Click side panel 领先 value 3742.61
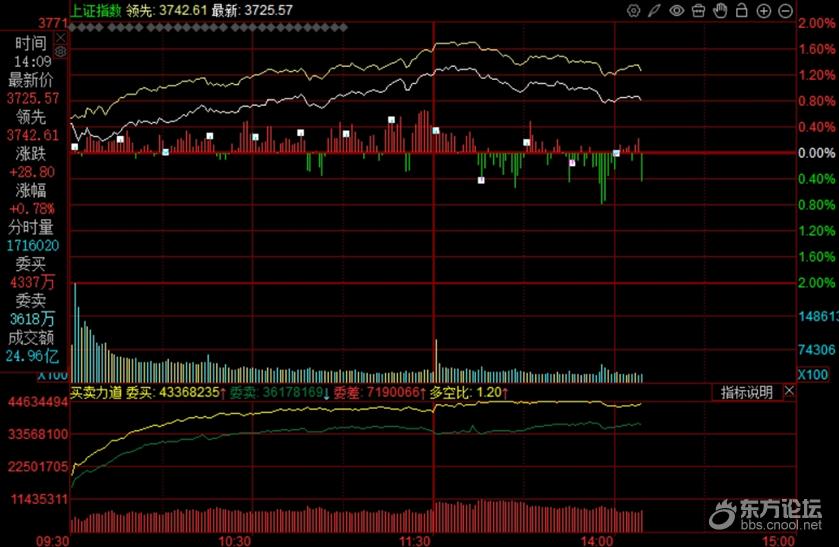 [33, 135]
